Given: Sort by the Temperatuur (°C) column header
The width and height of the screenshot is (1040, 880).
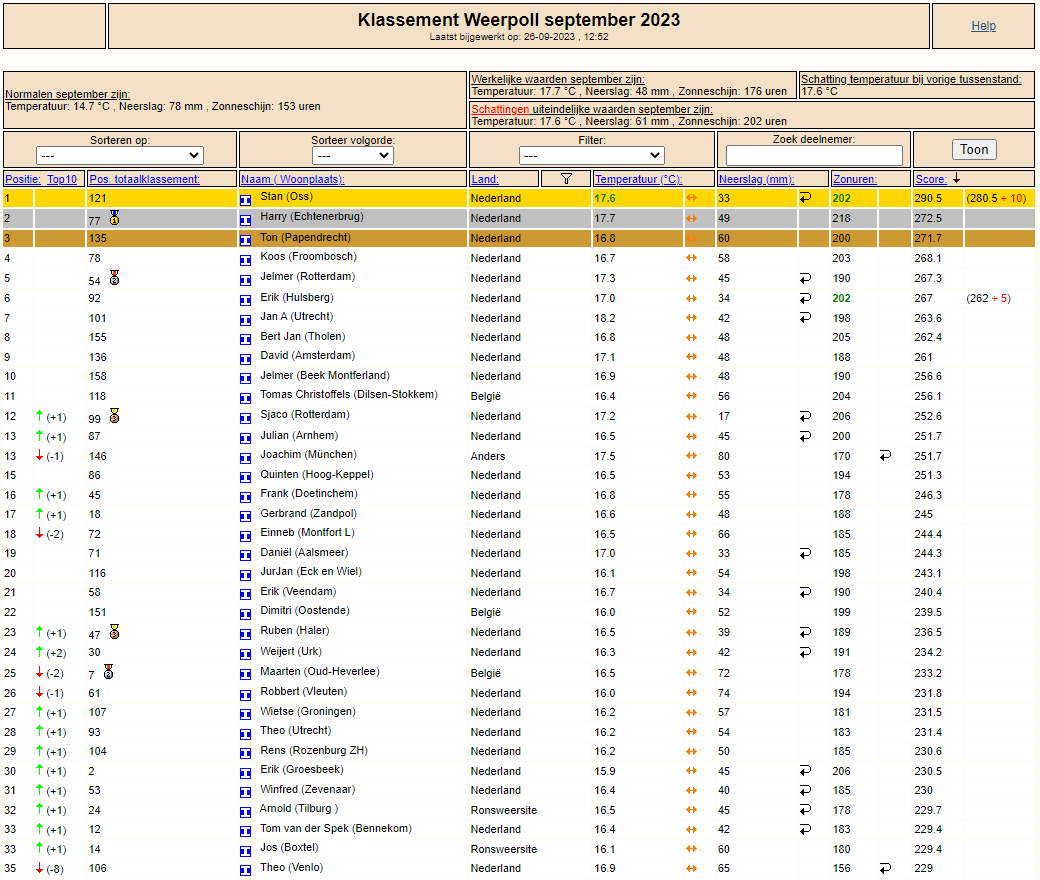Looking at the screenshot, I should 638,180.
